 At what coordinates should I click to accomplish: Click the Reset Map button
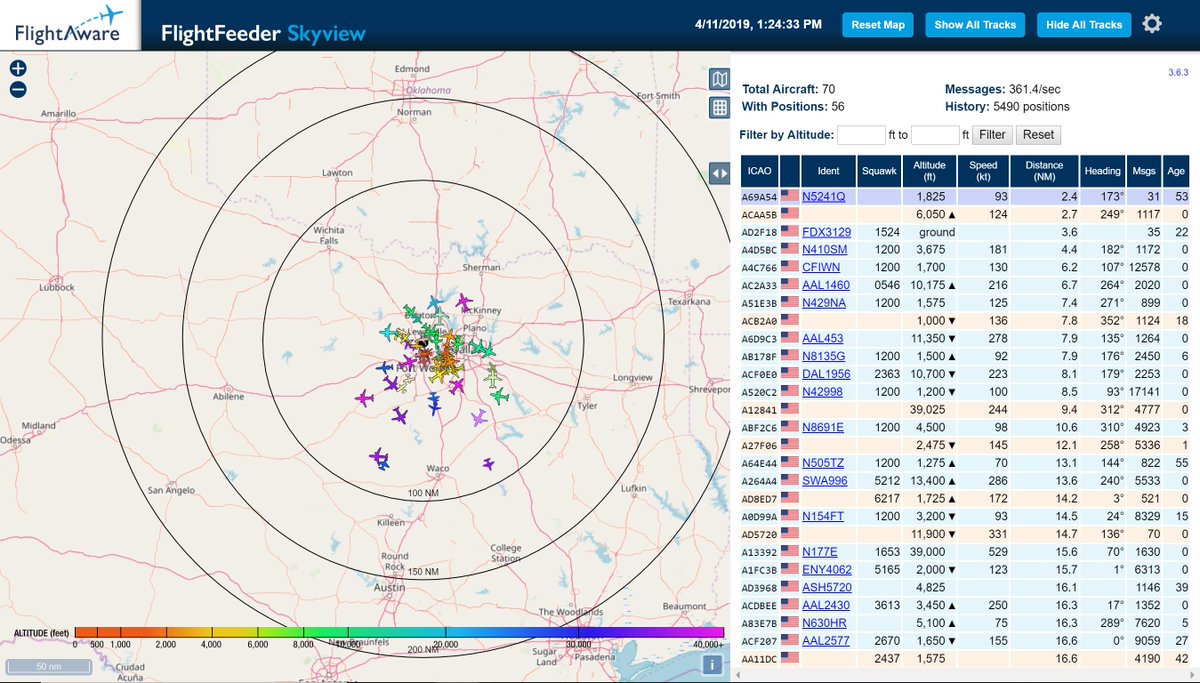click(878, 24)
